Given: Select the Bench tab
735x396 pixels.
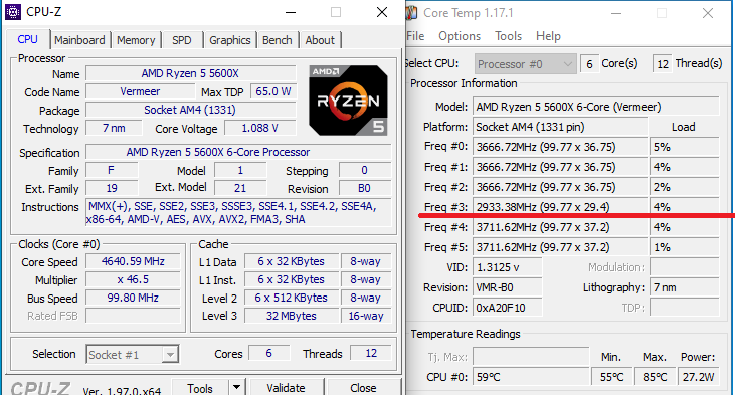Looking at the screenshot, I should 277,40.
